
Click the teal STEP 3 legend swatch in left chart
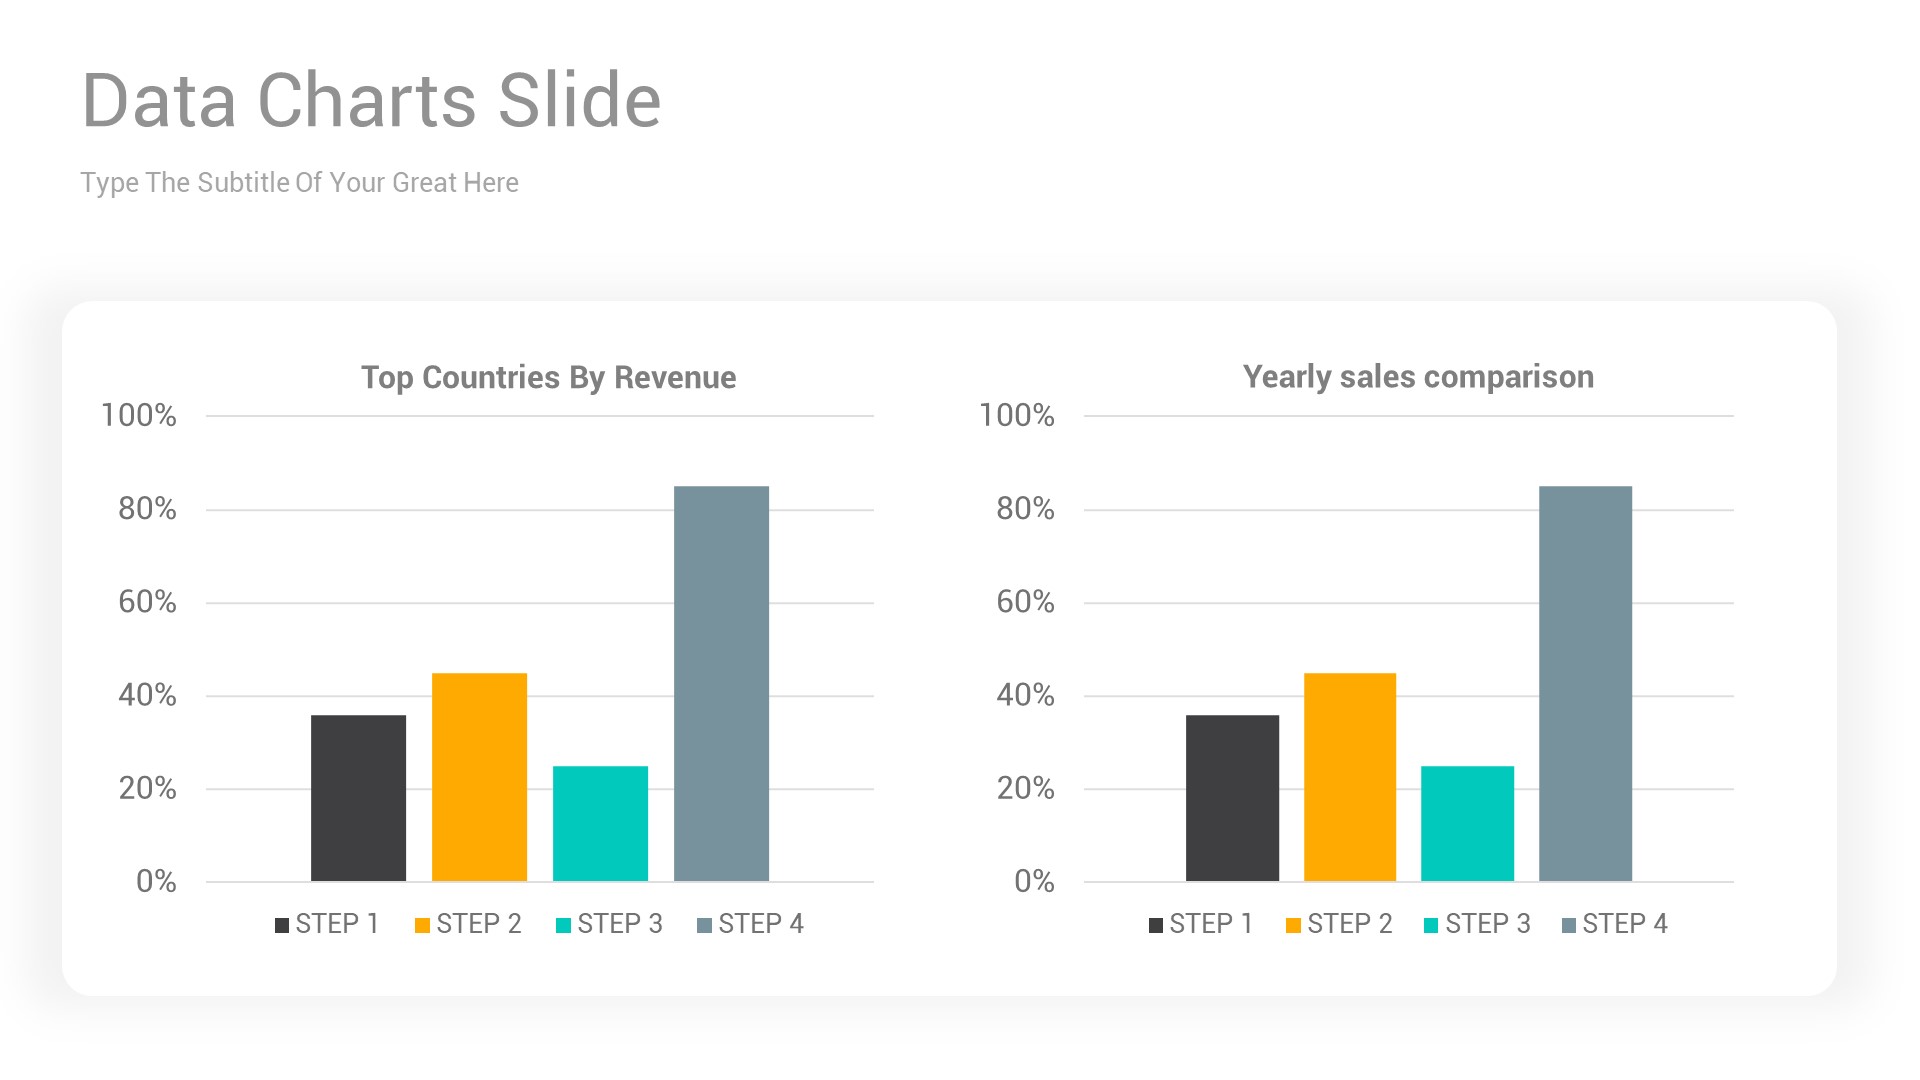563,925
